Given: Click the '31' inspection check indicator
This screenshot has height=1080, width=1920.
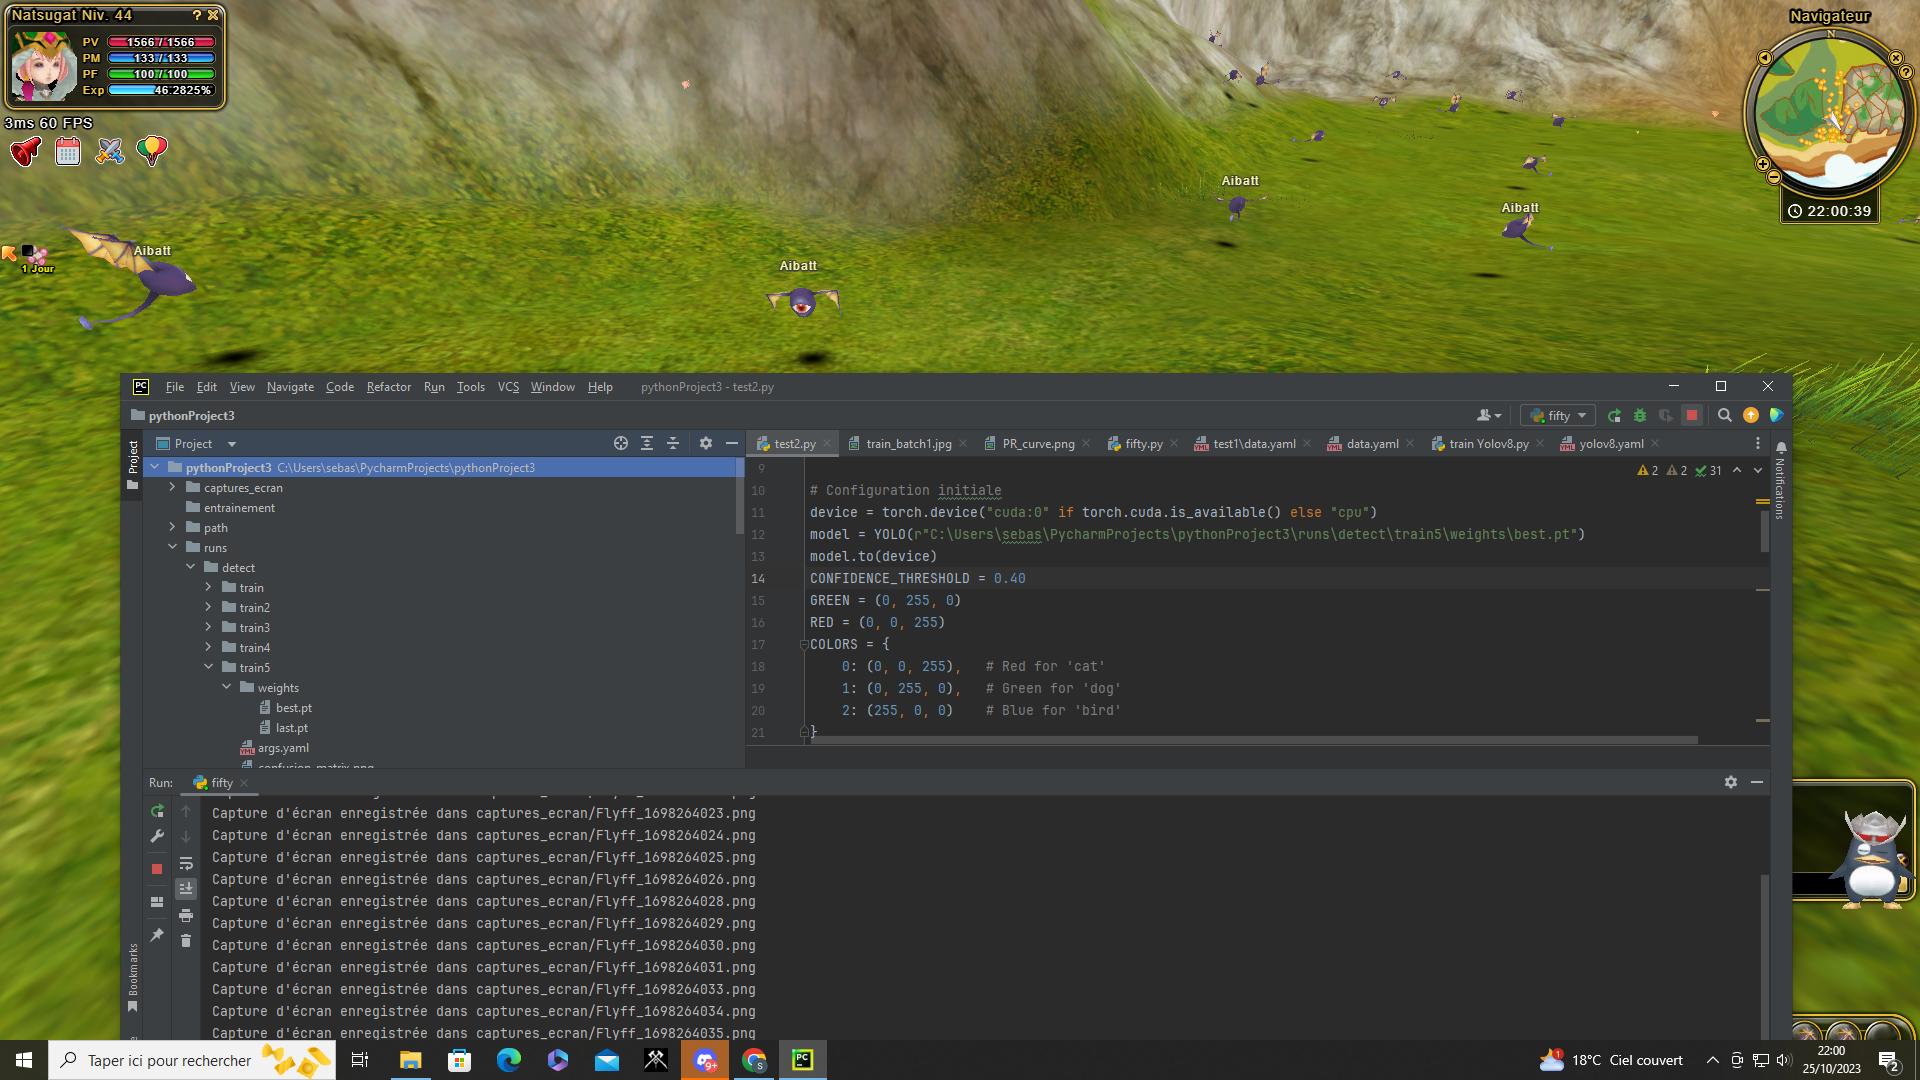Looking at the screenshot, I should pyautogui.click(x=1708, y=471).
